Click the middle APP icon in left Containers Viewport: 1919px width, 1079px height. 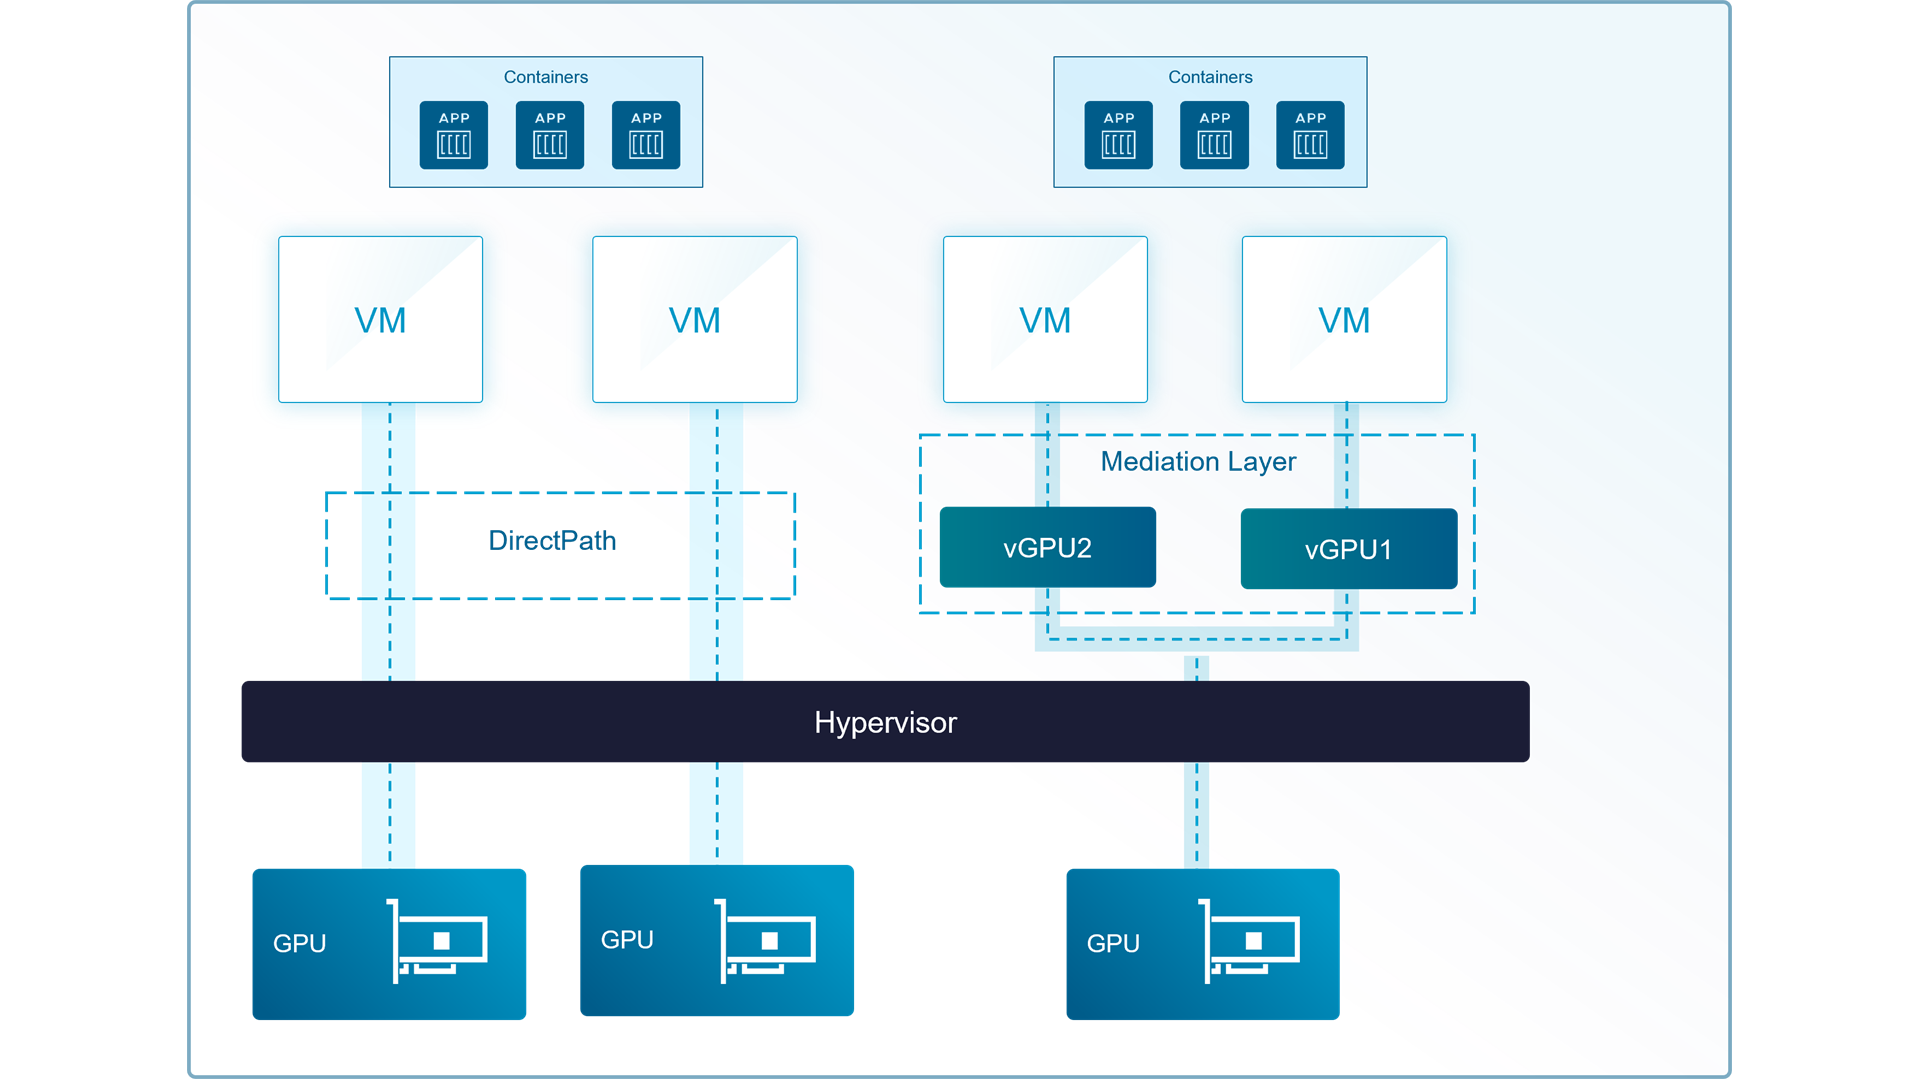[550, 135]
